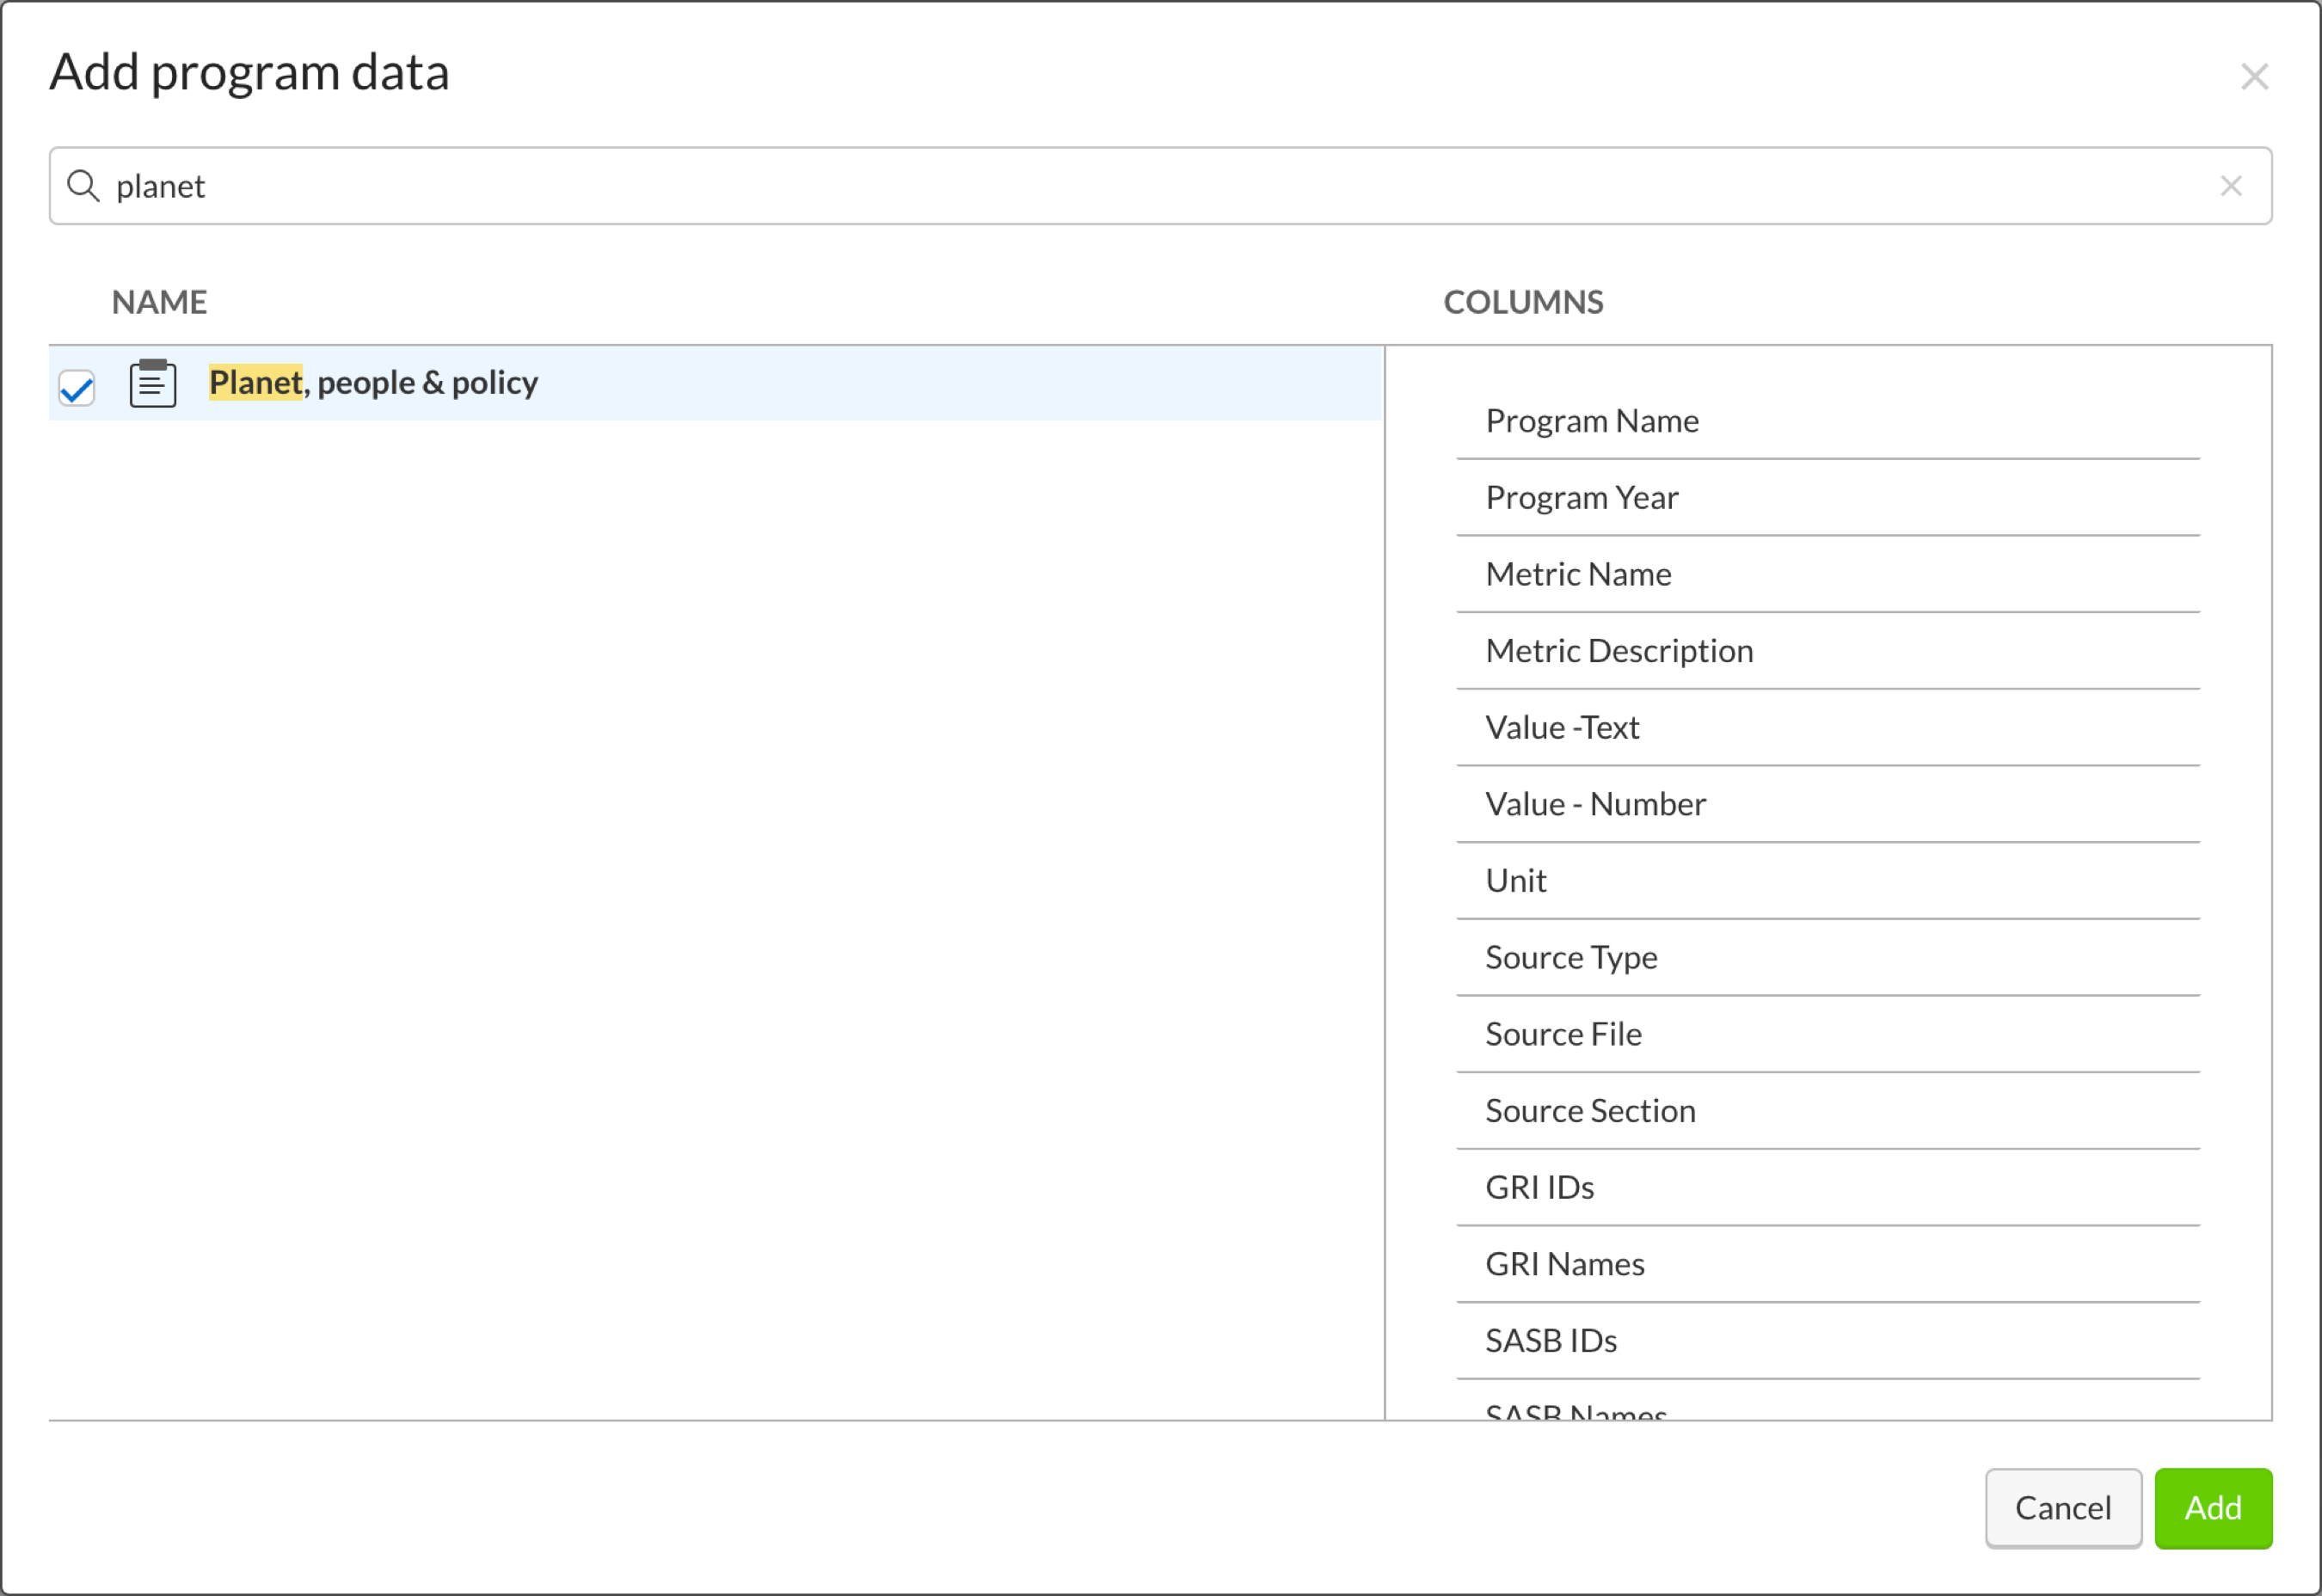Confirm with the green Add button
Screen dimensions: 2322x1596
(x=2213, y=1508)
